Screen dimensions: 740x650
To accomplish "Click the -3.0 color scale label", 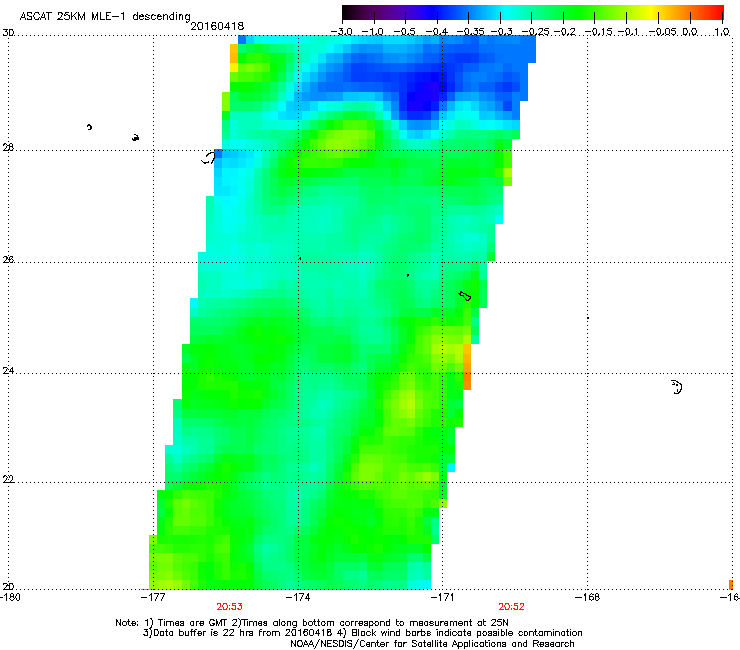I will pyautogui.click(x=341, y=32).
